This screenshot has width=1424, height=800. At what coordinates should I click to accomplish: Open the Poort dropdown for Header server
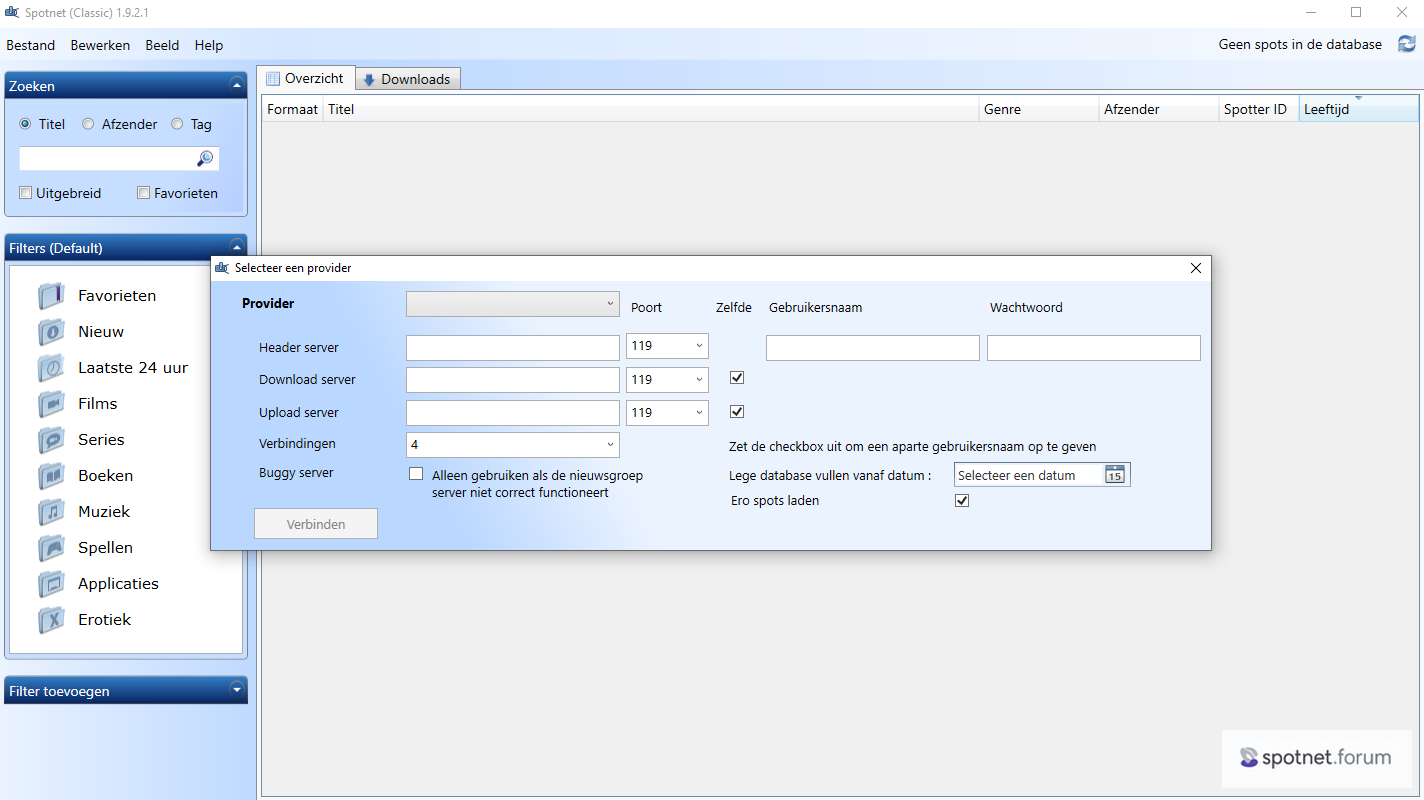click(x=667, y=347)
